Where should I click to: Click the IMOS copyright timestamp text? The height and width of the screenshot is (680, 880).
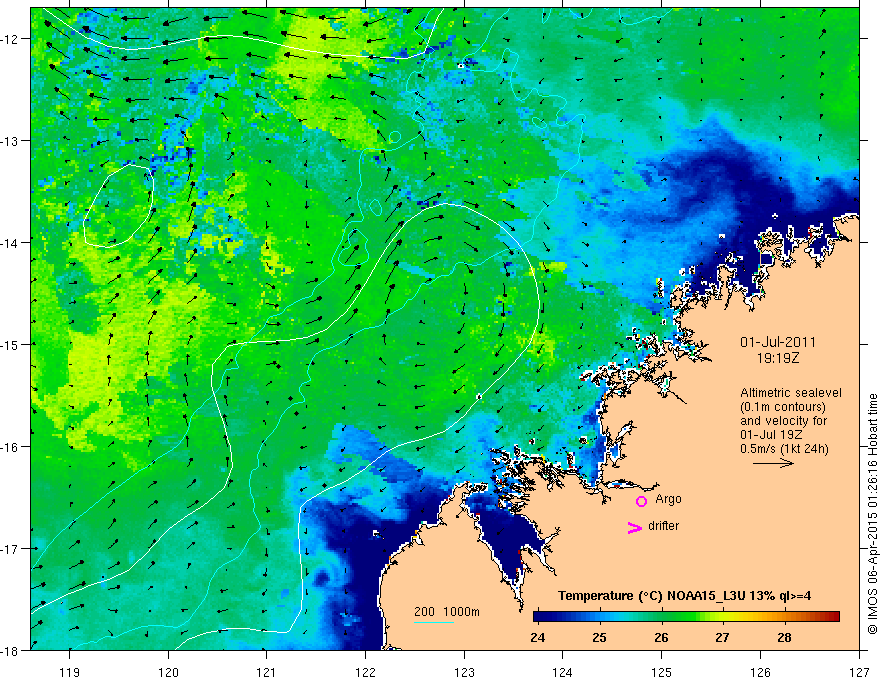pyautogui.click(x=872, y=515)
